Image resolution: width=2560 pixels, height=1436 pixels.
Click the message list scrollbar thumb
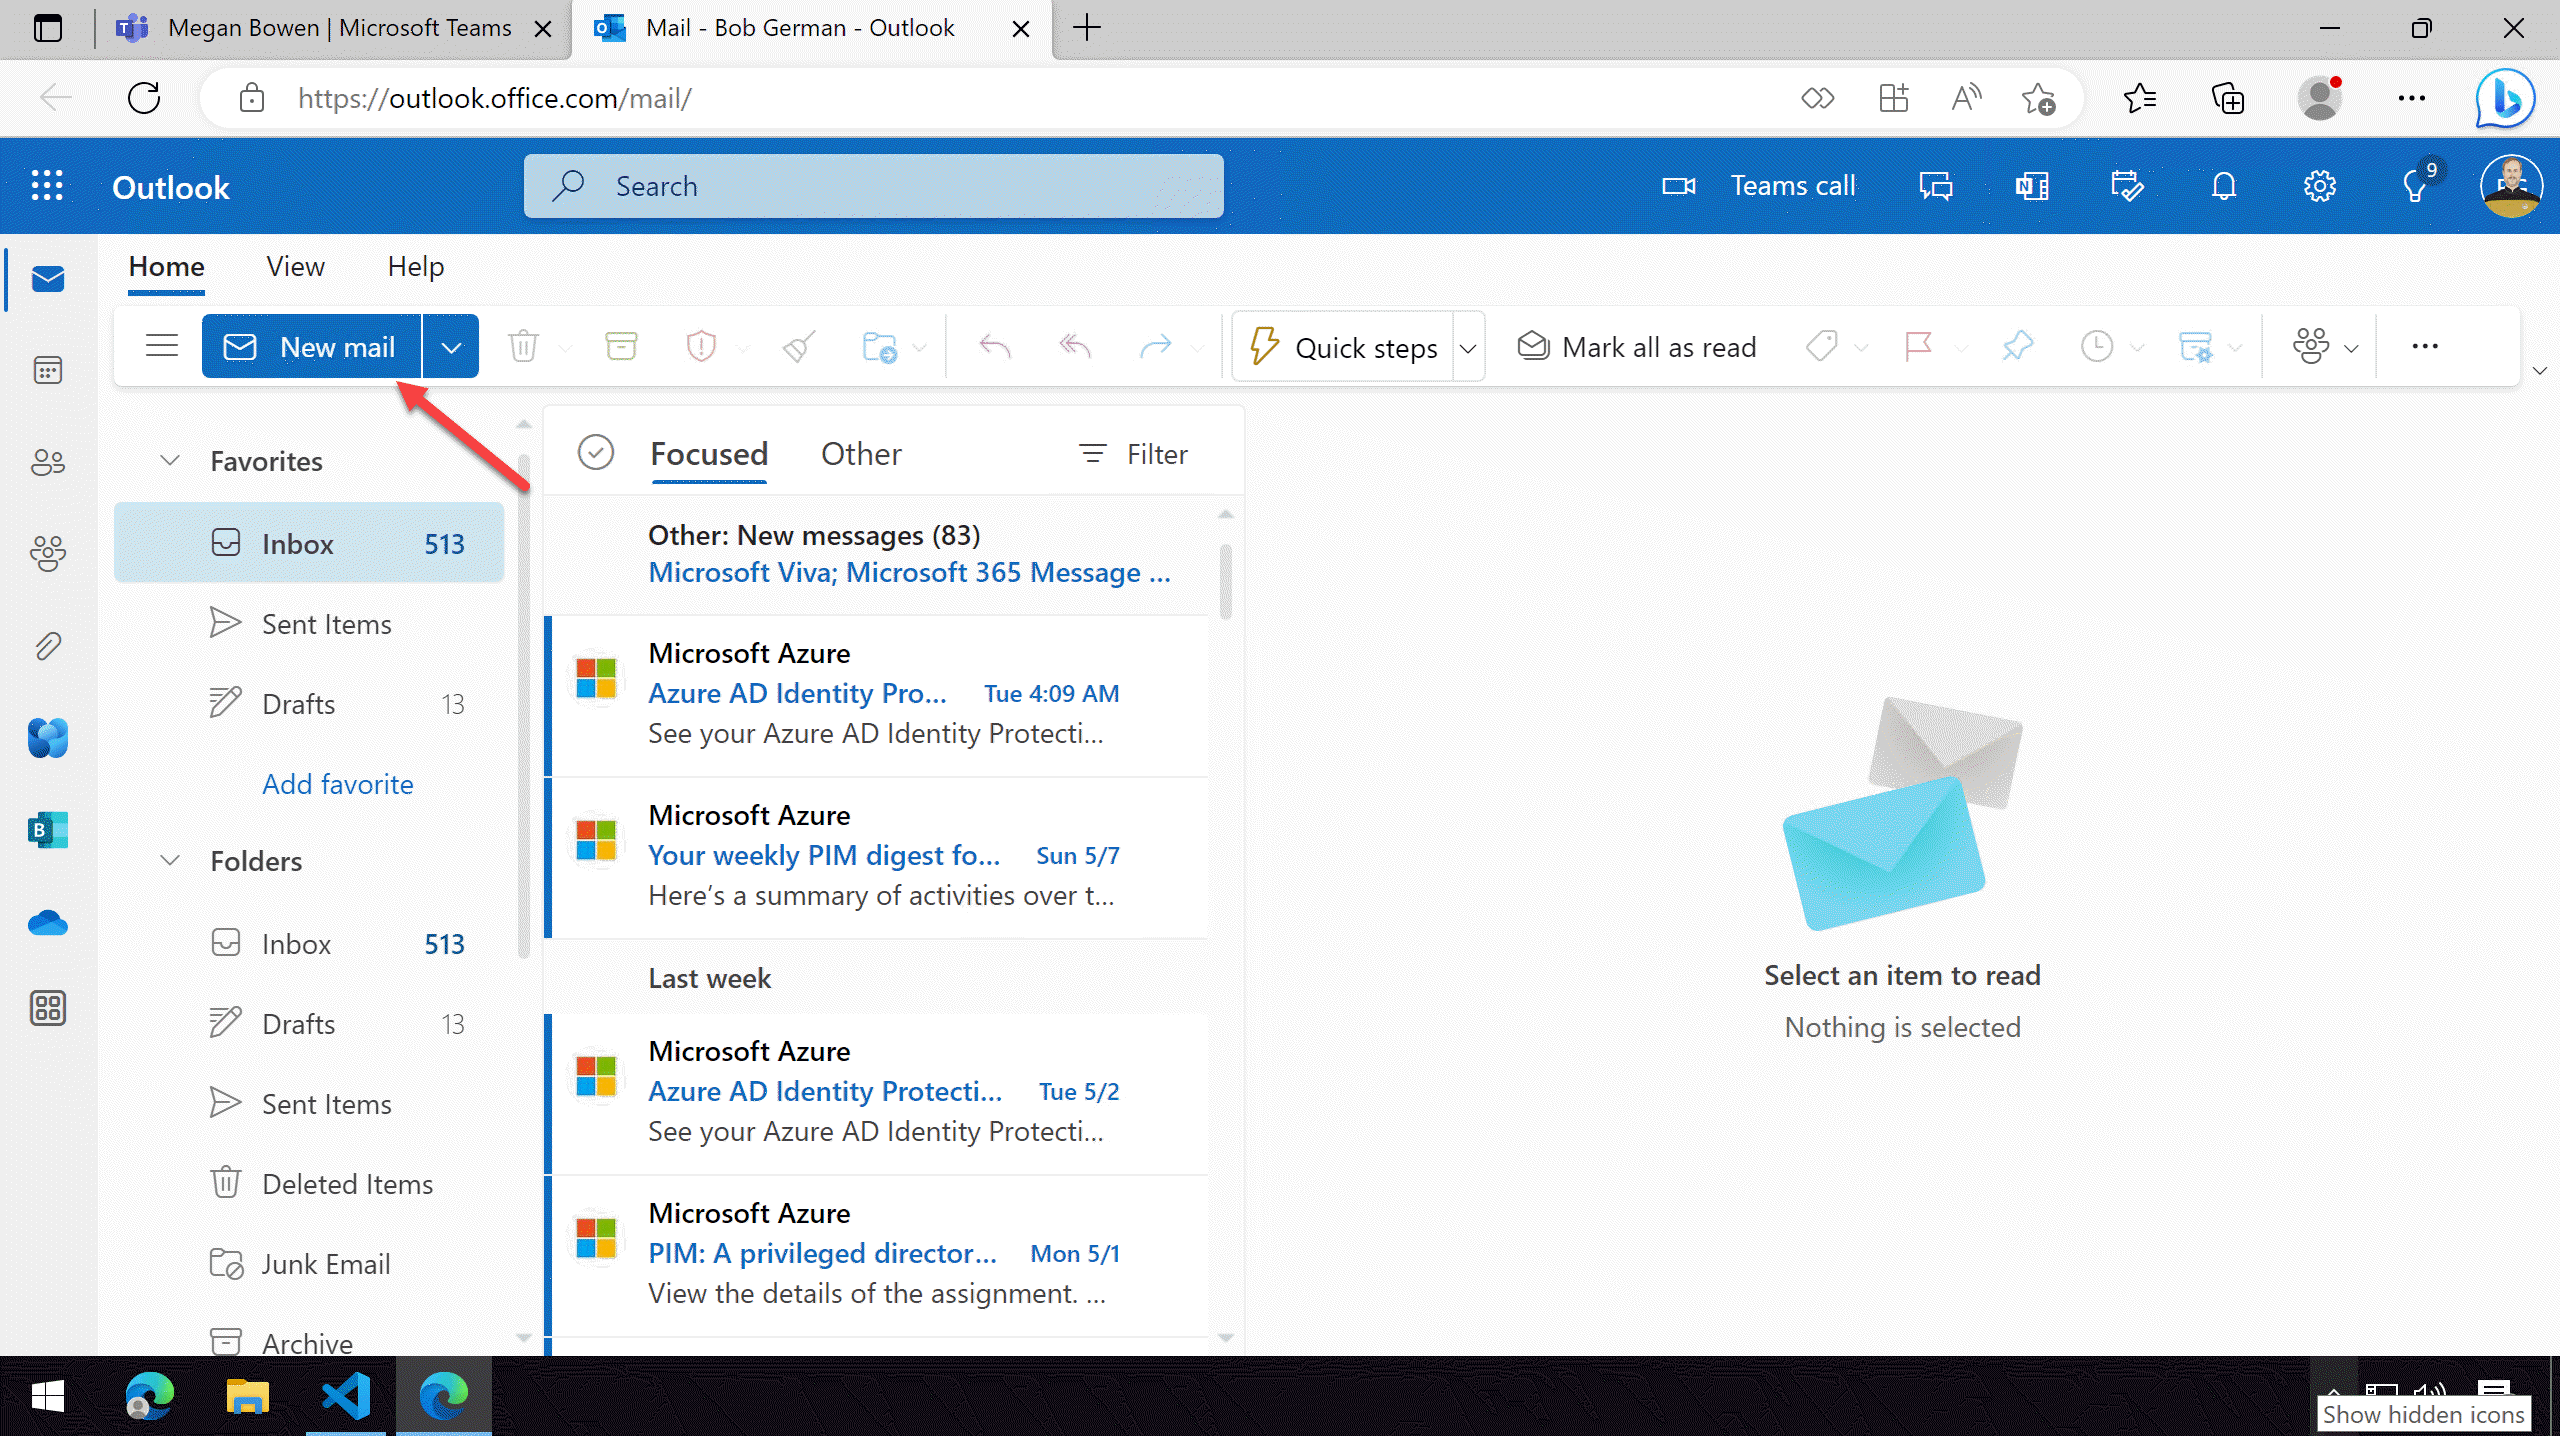[1225, 580]
